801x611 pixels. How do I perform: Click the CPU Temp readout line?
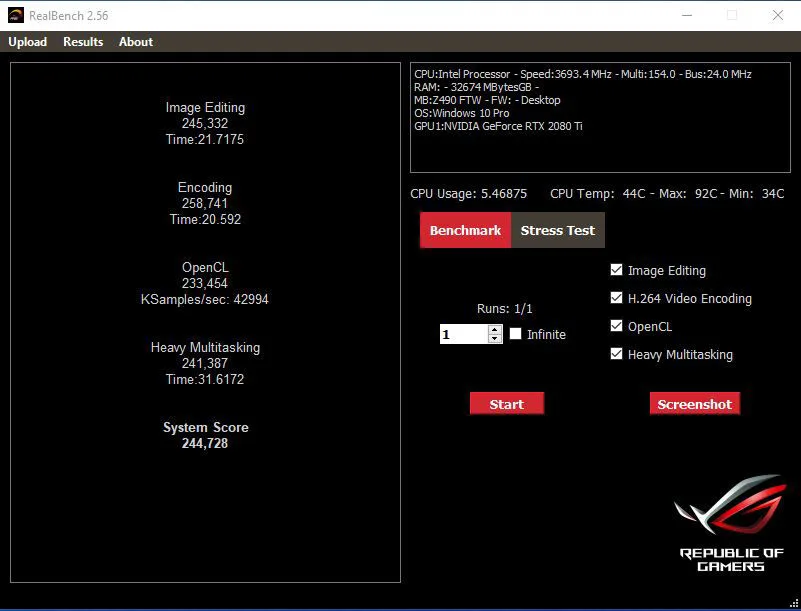tap(667, 194)
